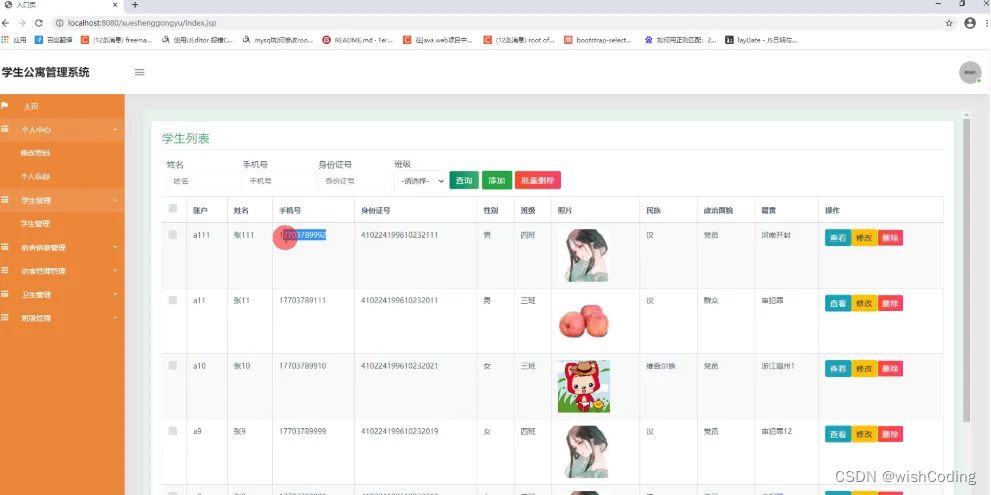
Task: Open a new browser tab with plus
Action: tap(135, 4)
